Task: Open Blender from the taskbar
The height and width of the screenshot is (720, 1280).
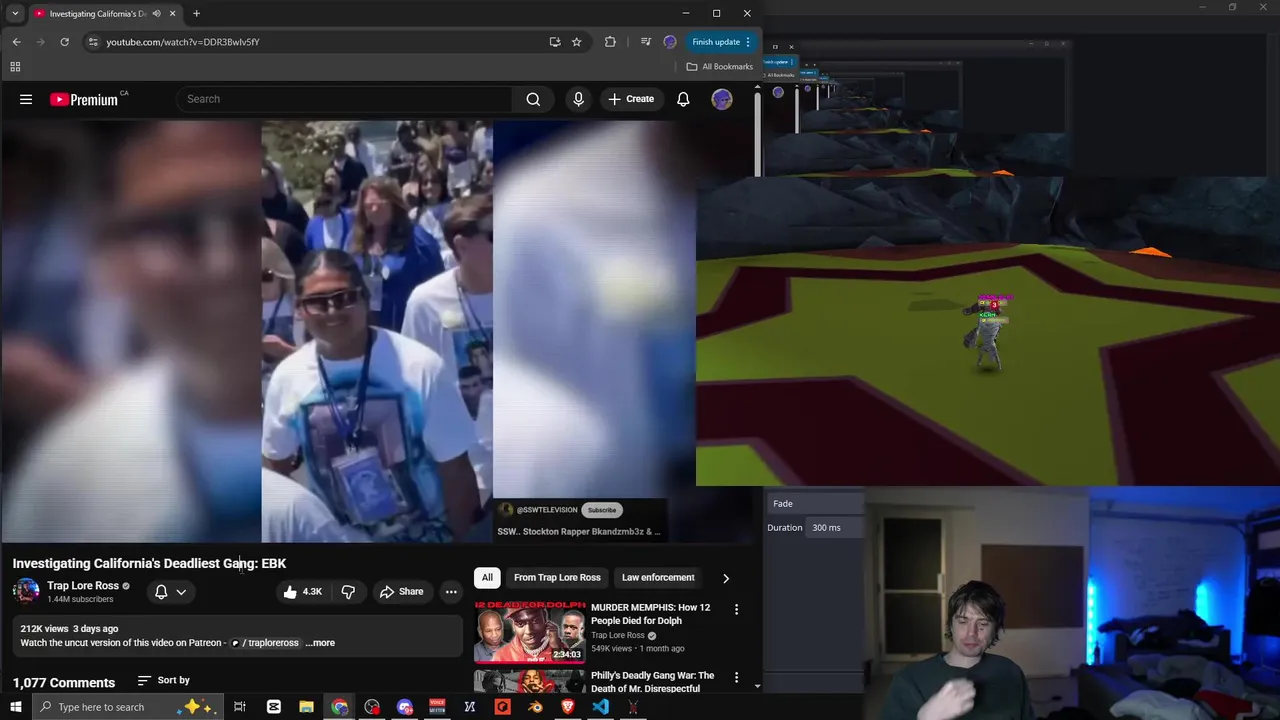Action: (x=535, y=707)
